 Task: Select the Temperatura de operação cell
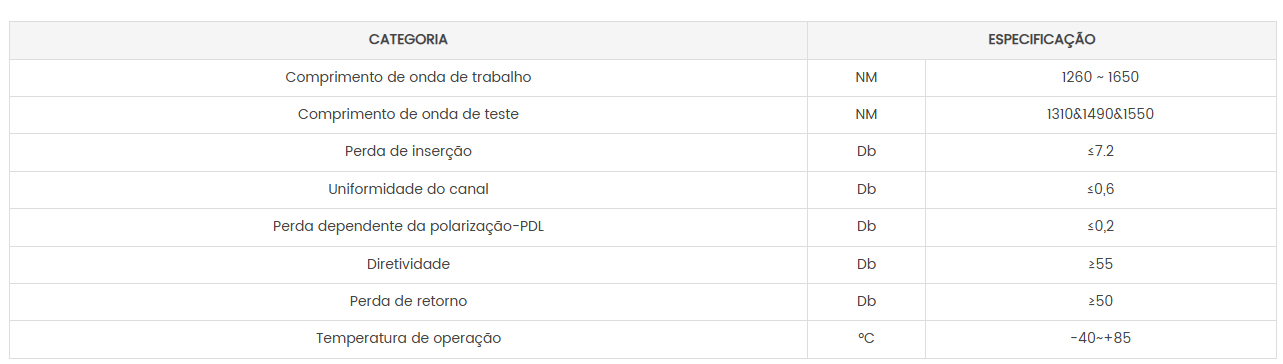[408, 339]
